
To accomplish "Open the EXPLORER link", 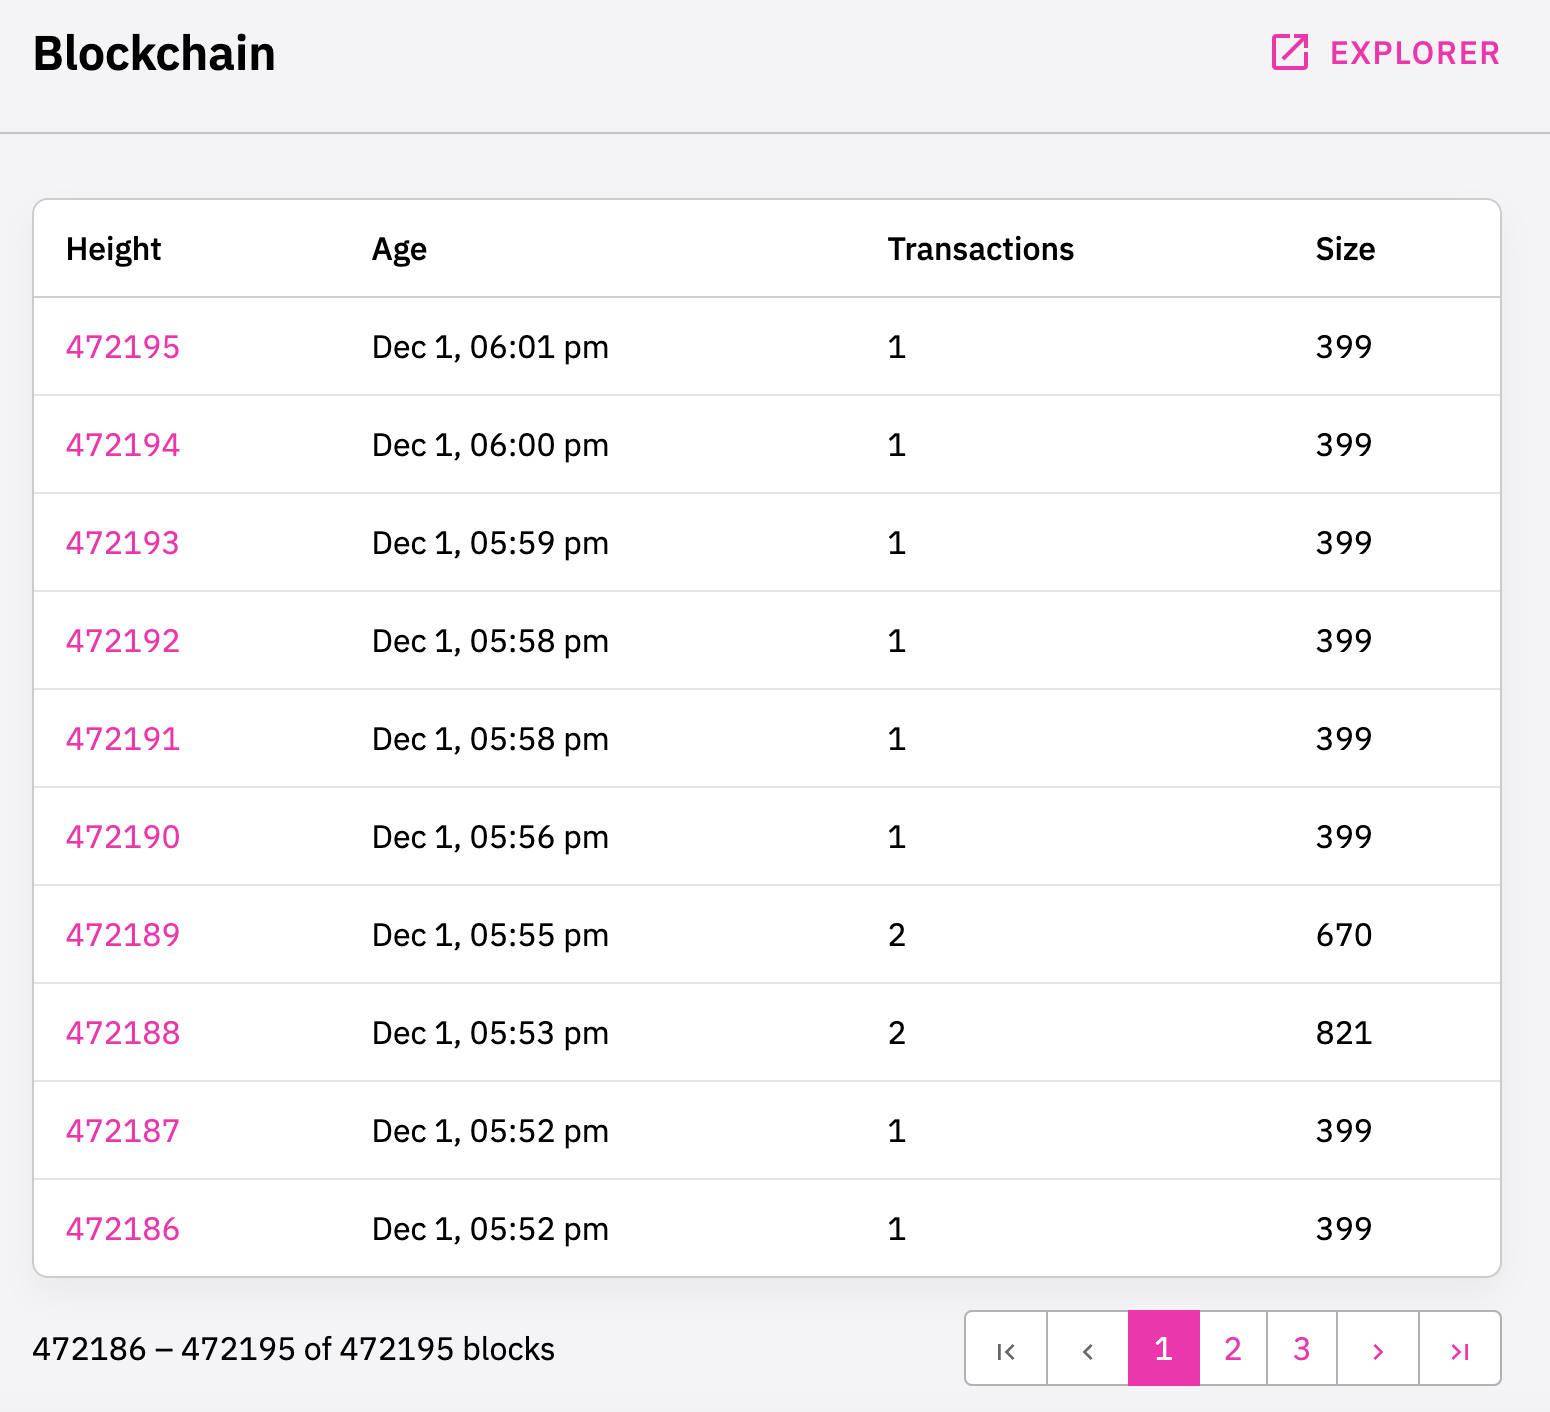I will (1414, 53).
